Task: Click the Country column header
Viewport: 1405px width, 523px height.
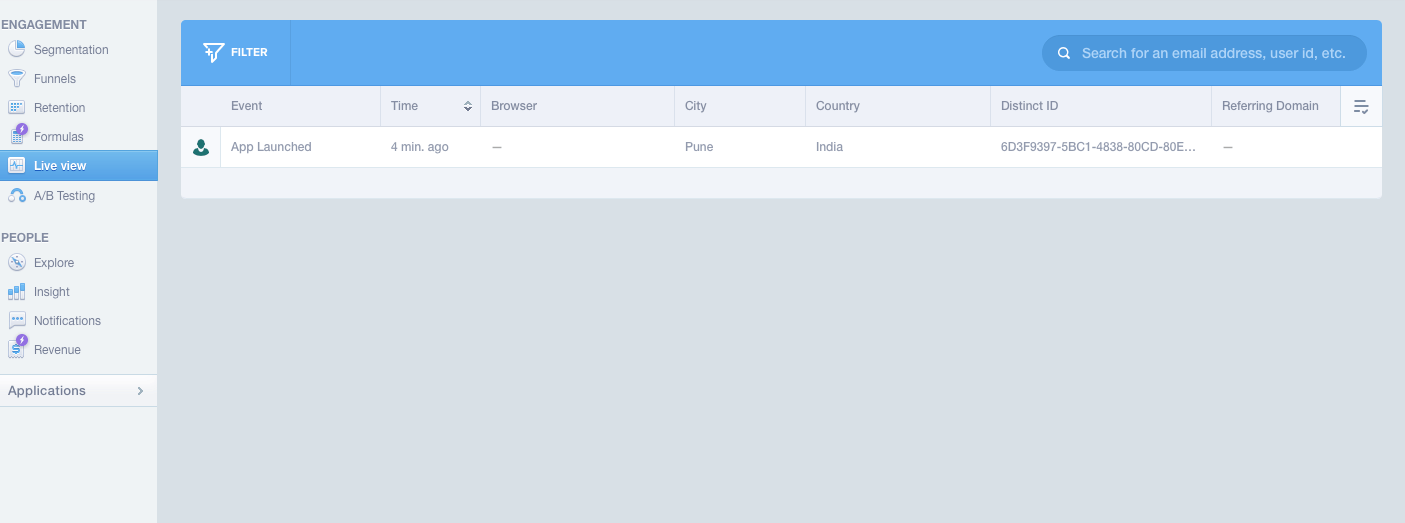Action: 898,105
